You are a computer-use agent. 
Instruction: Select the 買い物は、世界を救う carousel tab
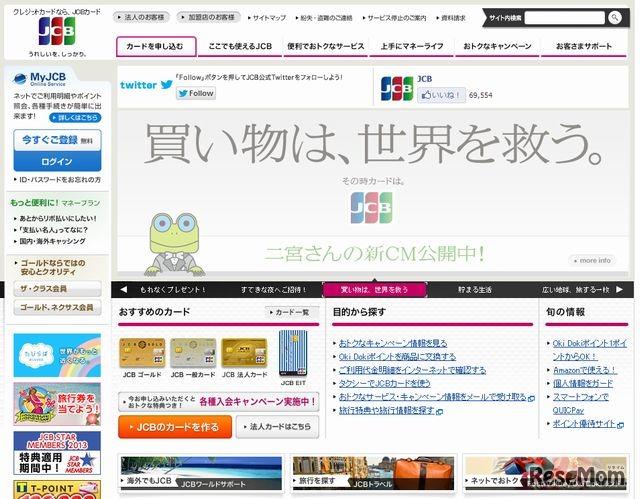click(374, 290)
